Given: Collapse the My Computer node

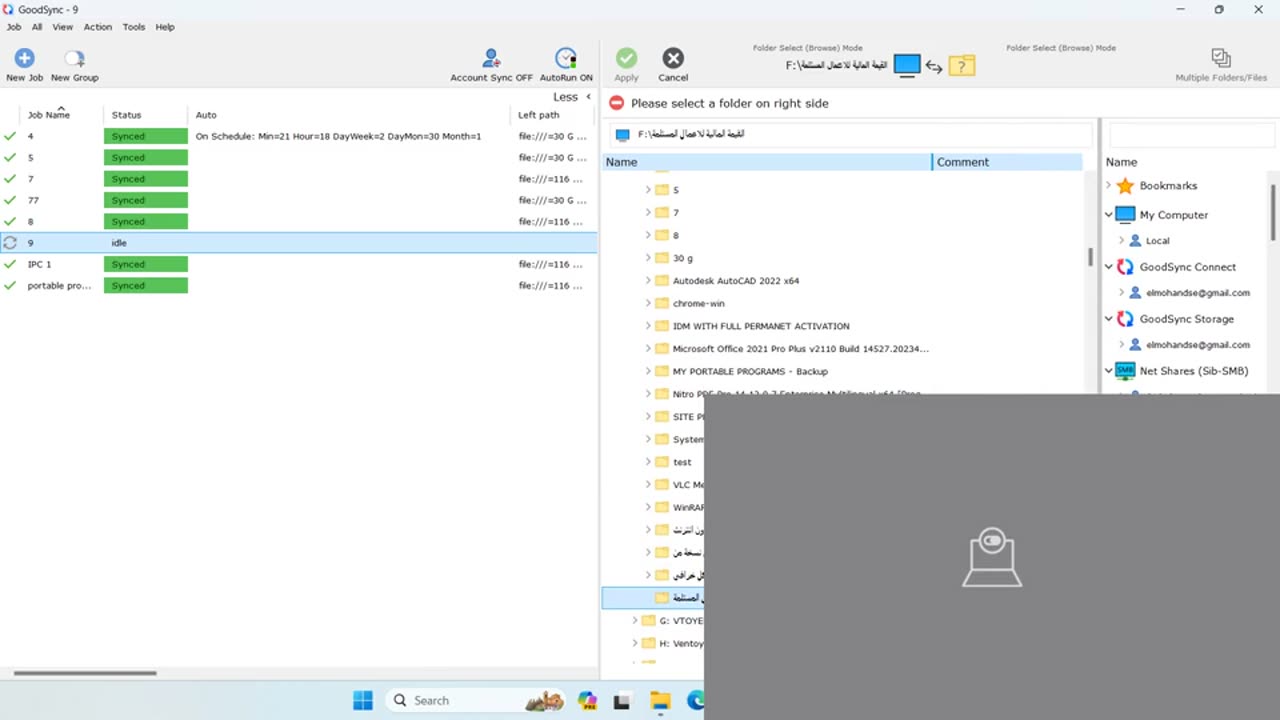Looking at the screenshot, I should (1108, 215).
